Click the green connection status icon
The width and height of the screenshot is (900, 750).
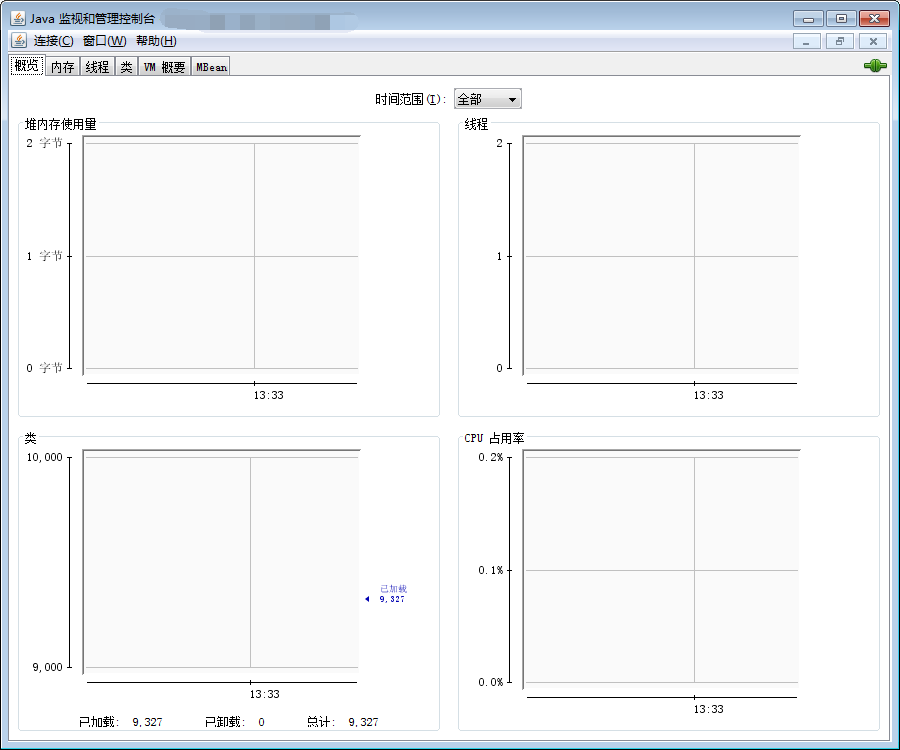point(875,66)
